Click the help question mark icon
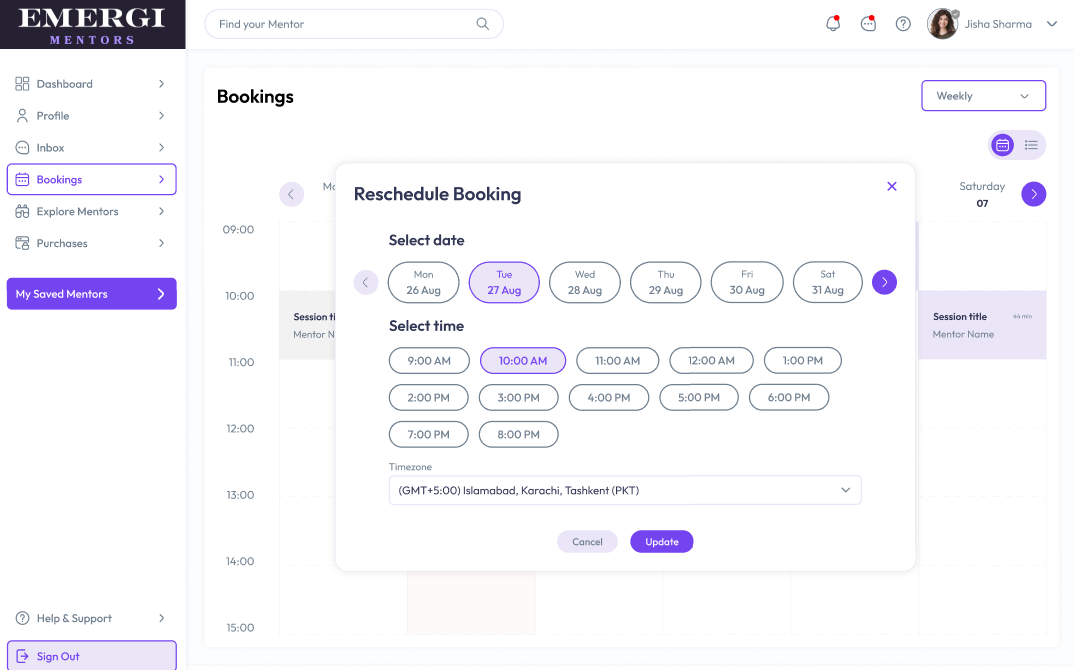The width and height of the screenshot is (1074, 670). [x=903, y=24]
